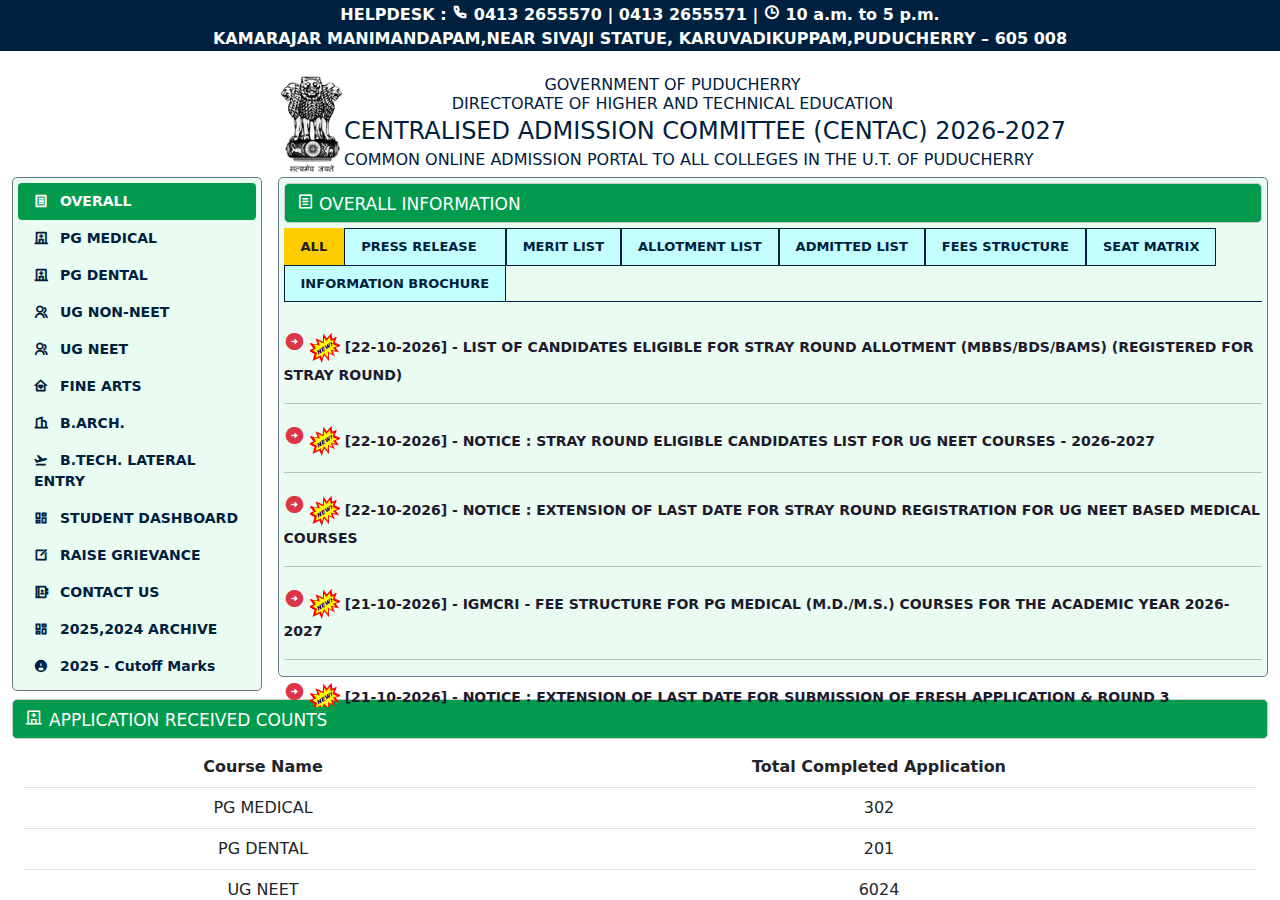Select the INFORMATION BROCHURE tab
This screenshot has height=900, width=1280.
click(395, 284)
